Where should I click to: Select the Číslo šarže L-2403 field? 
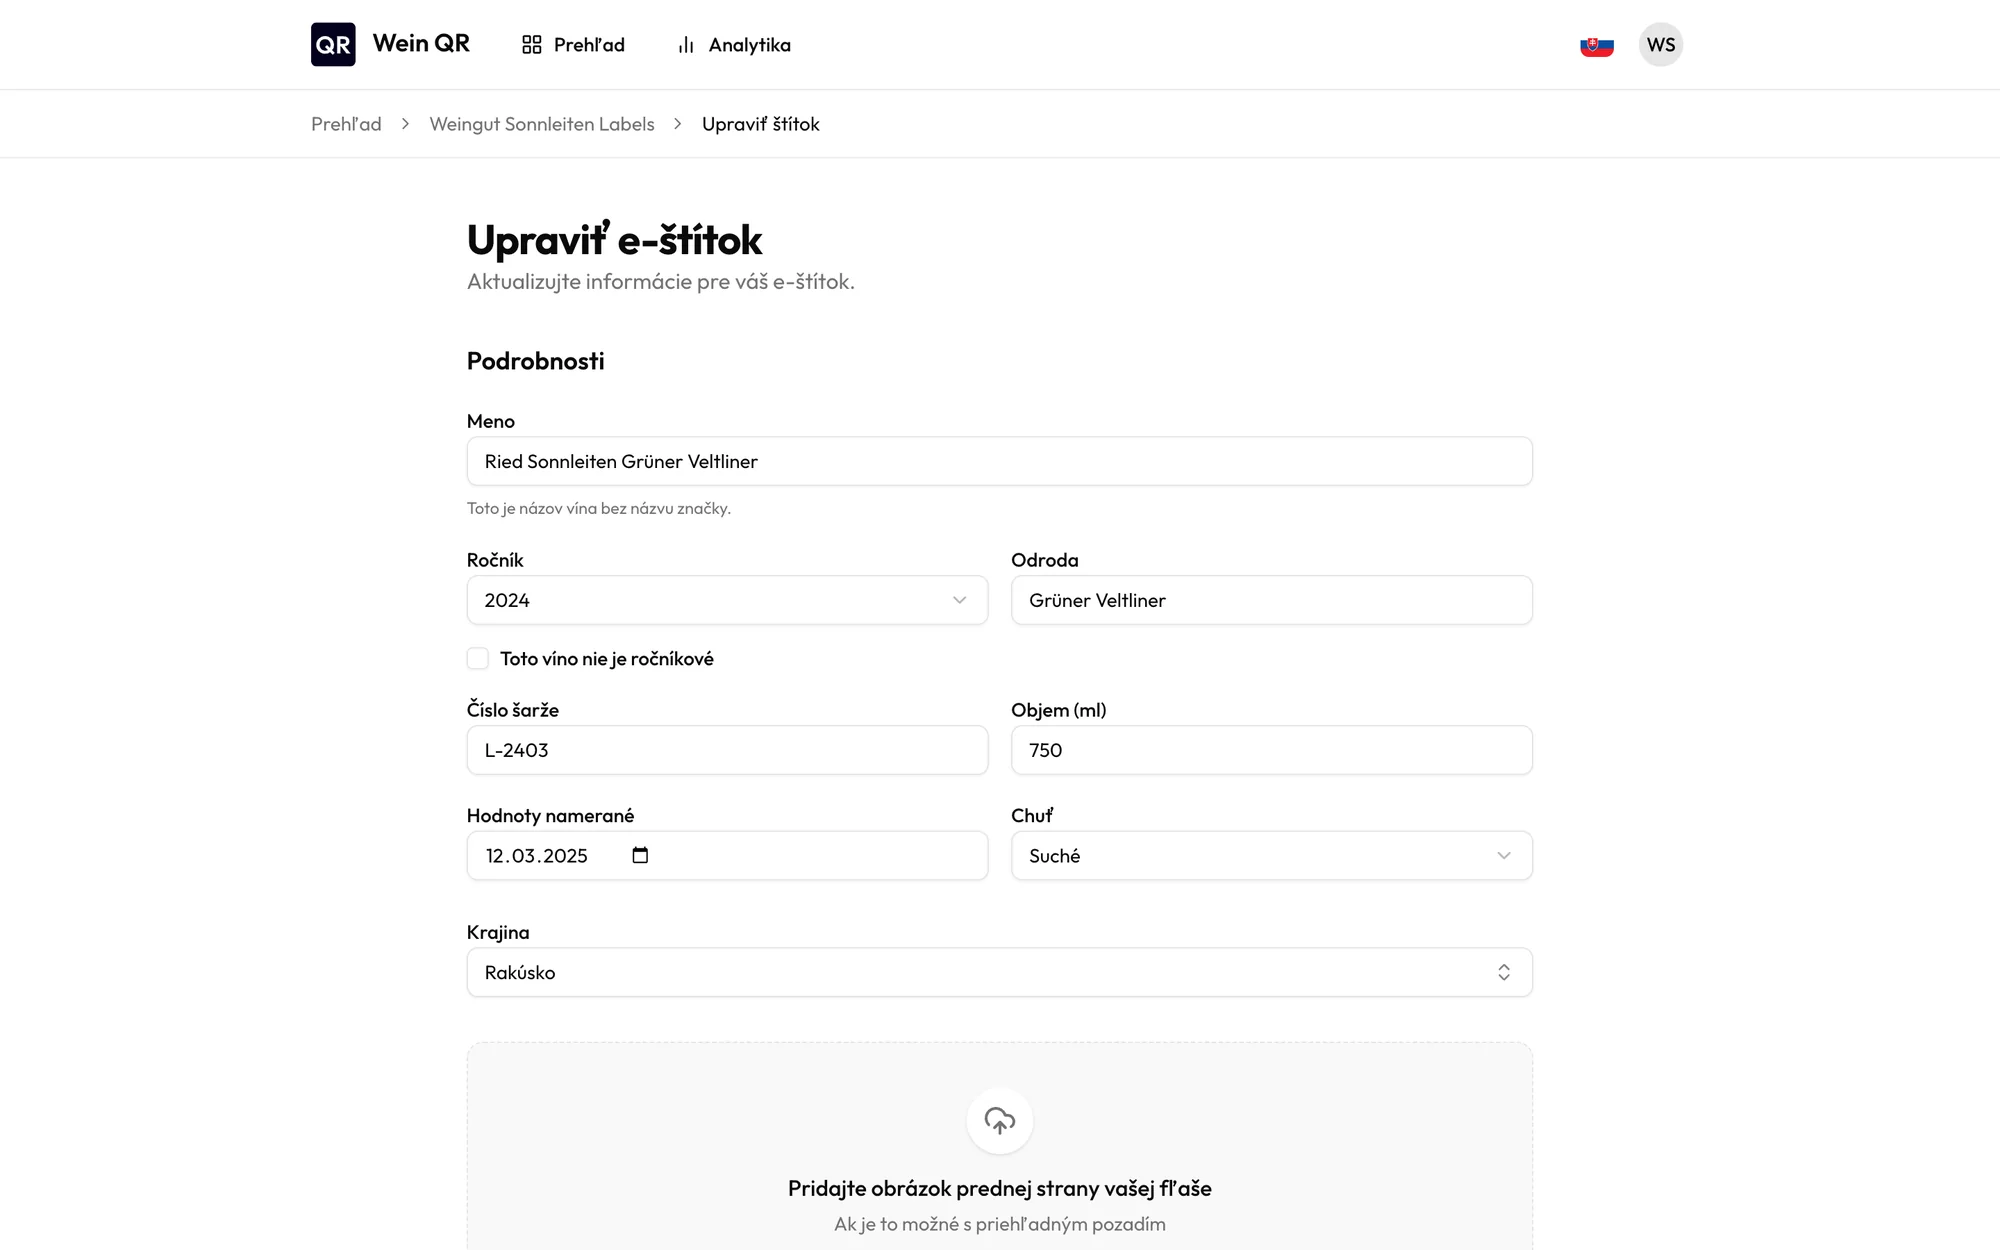coord(727,750)
